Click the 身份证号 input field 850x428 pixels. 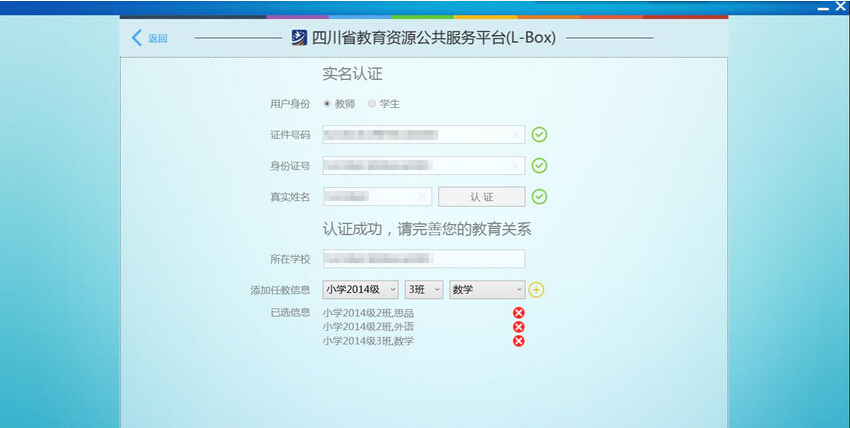click(423, 165)
